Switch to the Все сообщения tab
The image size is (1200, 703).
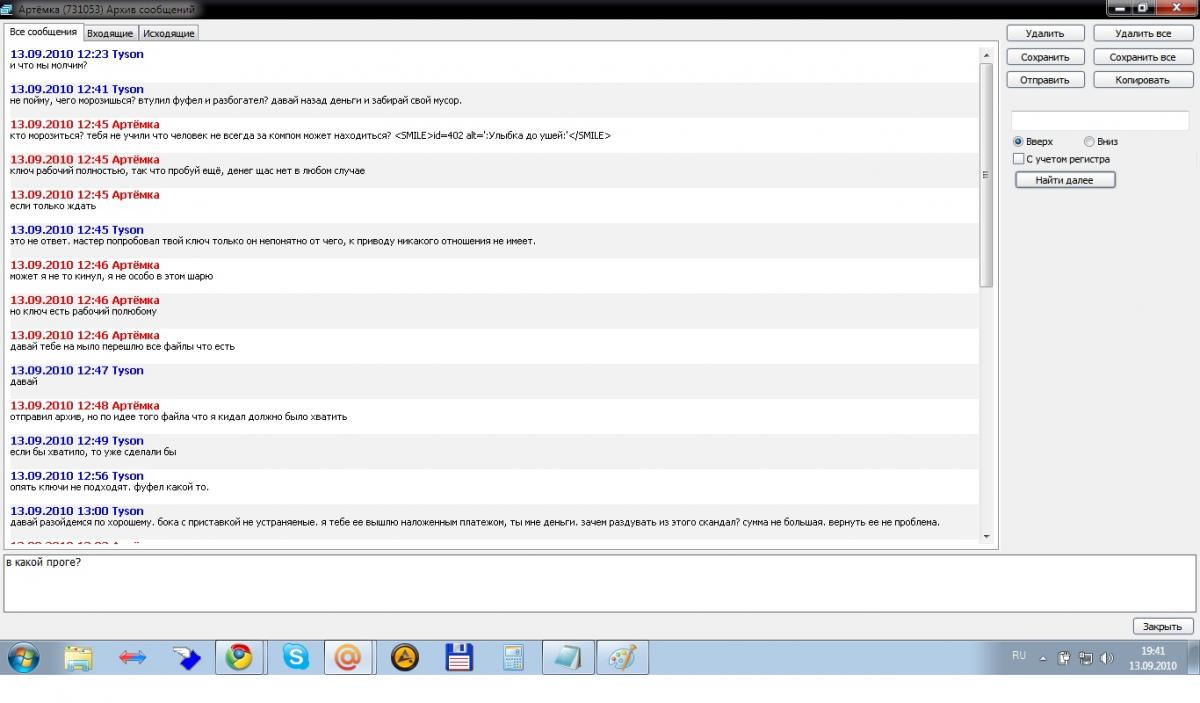pyautogui.click(x=43, y=32)
